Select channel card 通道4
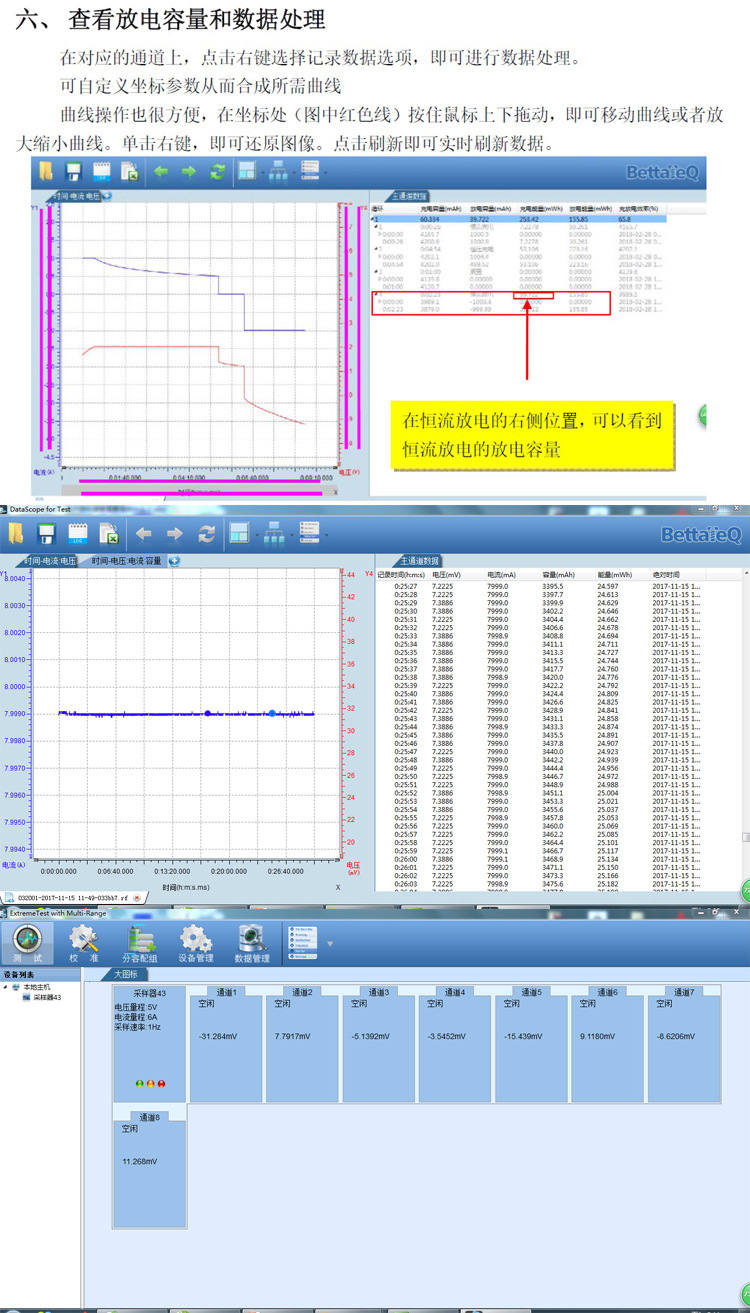Image resolution: width=750 pixels, height=1313 pixels. pyautogui.click(x=454, y=1044)
